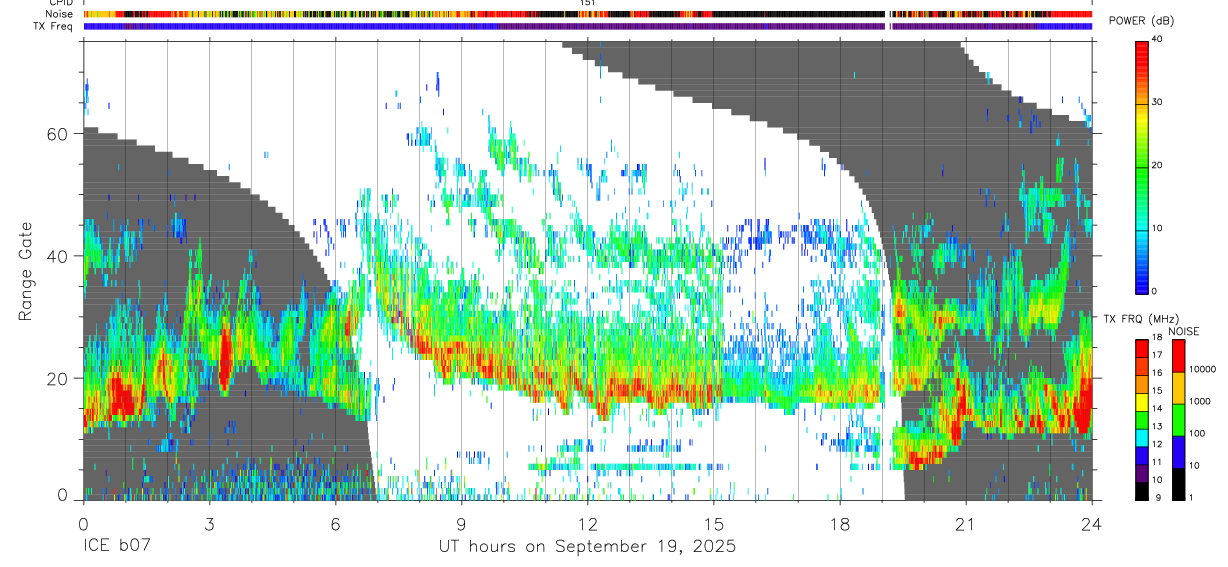The height and width of the screenshot is (567, 1228).
Task: Click the '24' hour tick label
Action: (1091, 523)
